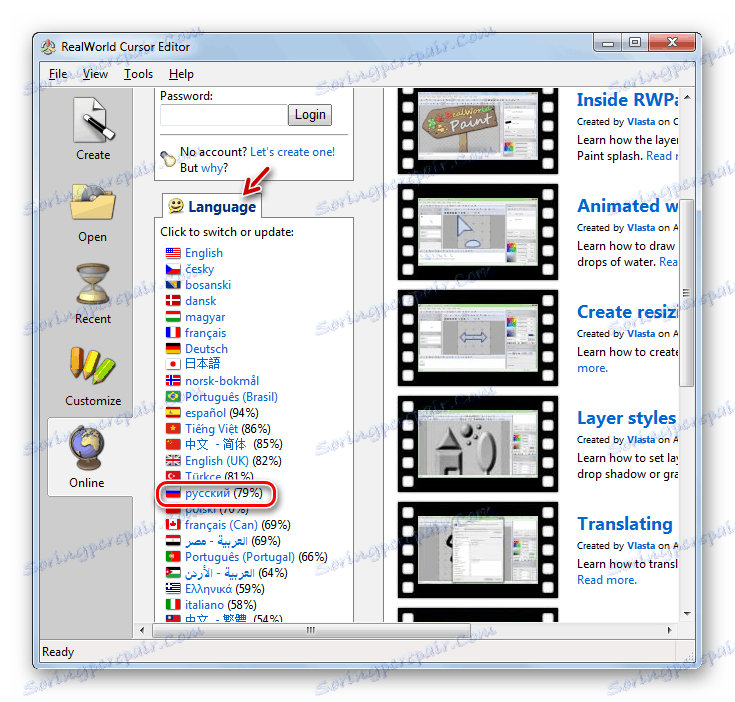Click the vertical scrollbar down arrow
Screen dimensions: 735x702
pos(687,613)
